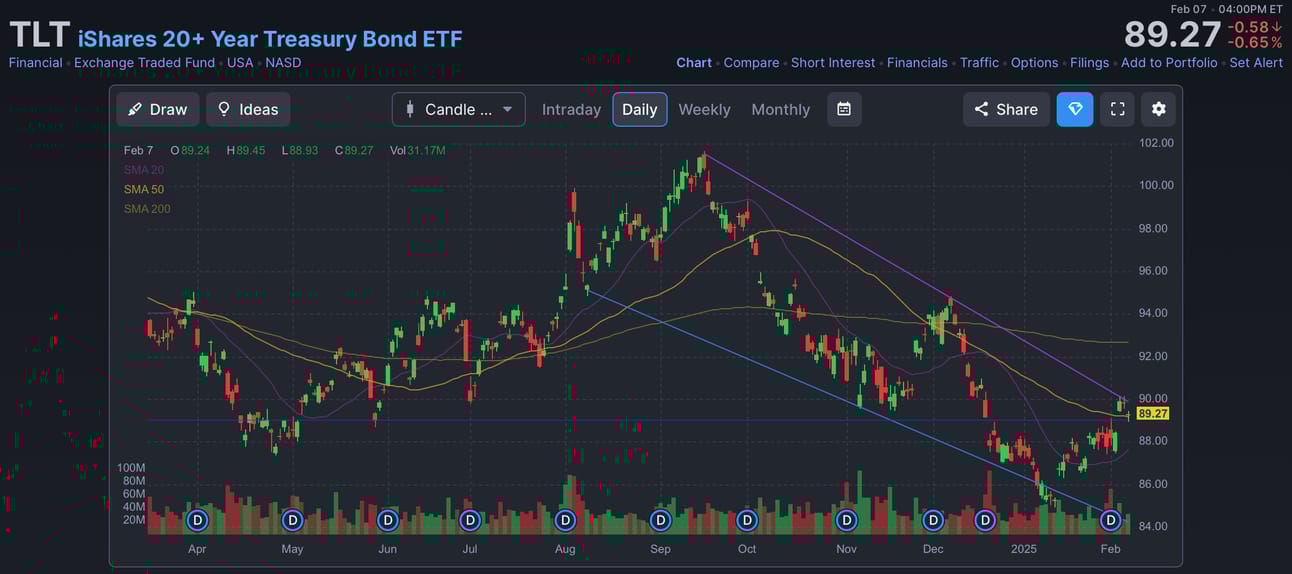Image resolution: width=1292 pixels, height=574 pixels.
Task: Click the TLT ticker symbol
Action: pyautogui.click(x=39, y=36)
